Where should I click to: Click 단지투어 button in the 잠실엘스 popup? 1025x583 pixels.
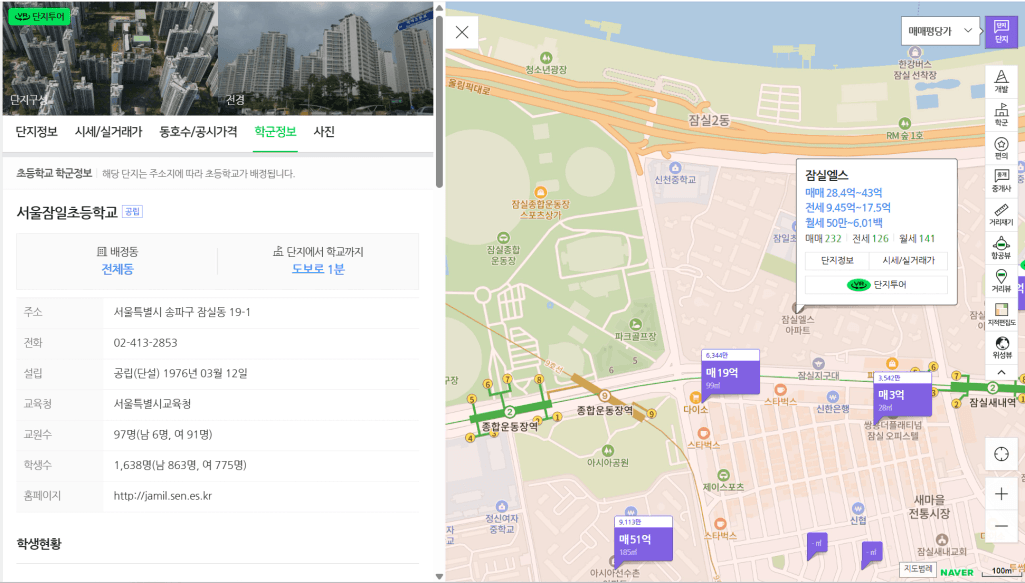pos(876,284)
